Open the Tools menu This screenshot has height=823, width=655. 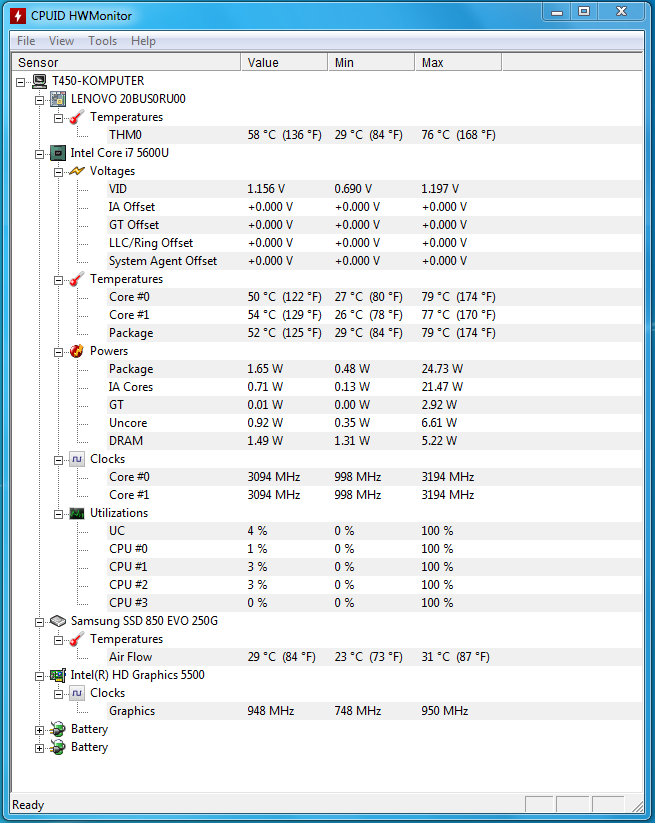point(102,41)
